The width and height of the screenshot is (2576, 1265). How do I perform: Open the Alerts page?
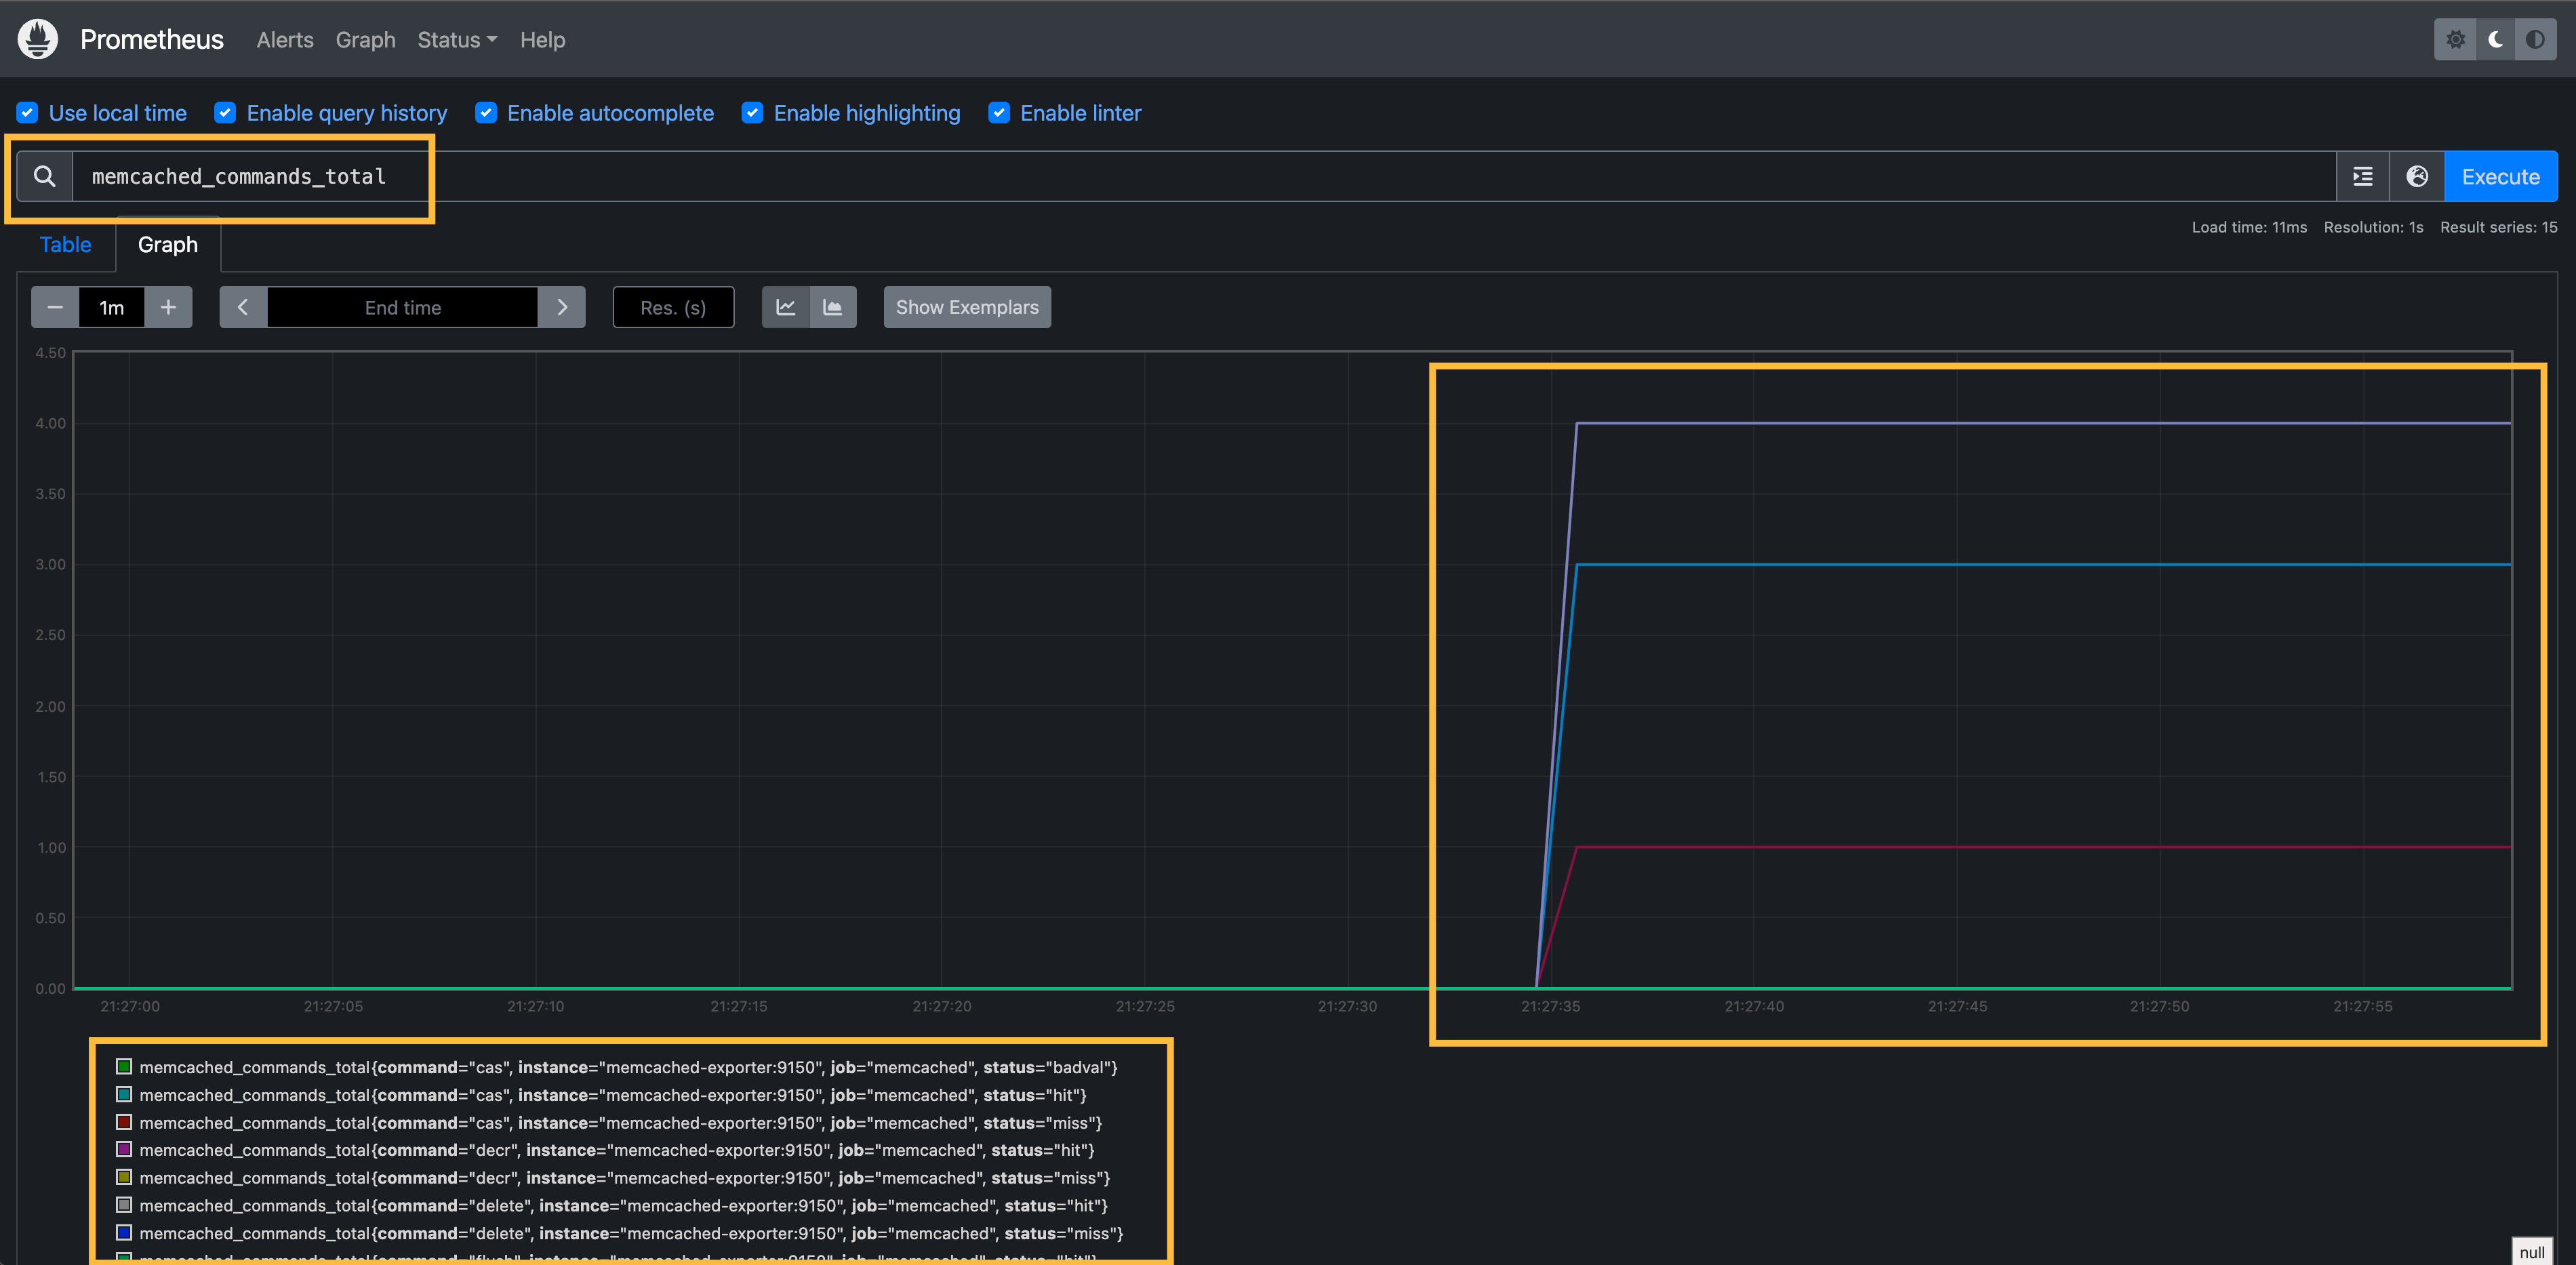tap(284, 40)
